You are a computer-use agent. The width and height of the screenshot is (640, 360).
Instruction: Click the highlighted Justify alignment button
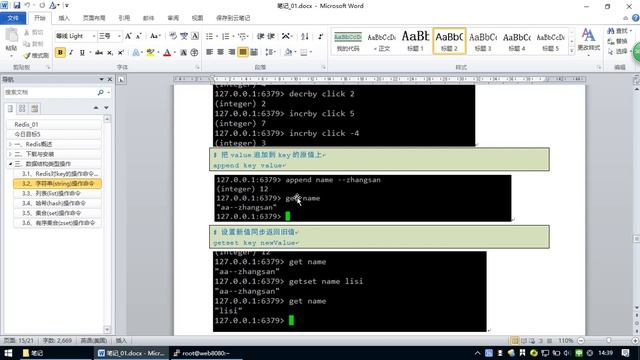coord(242,52)
